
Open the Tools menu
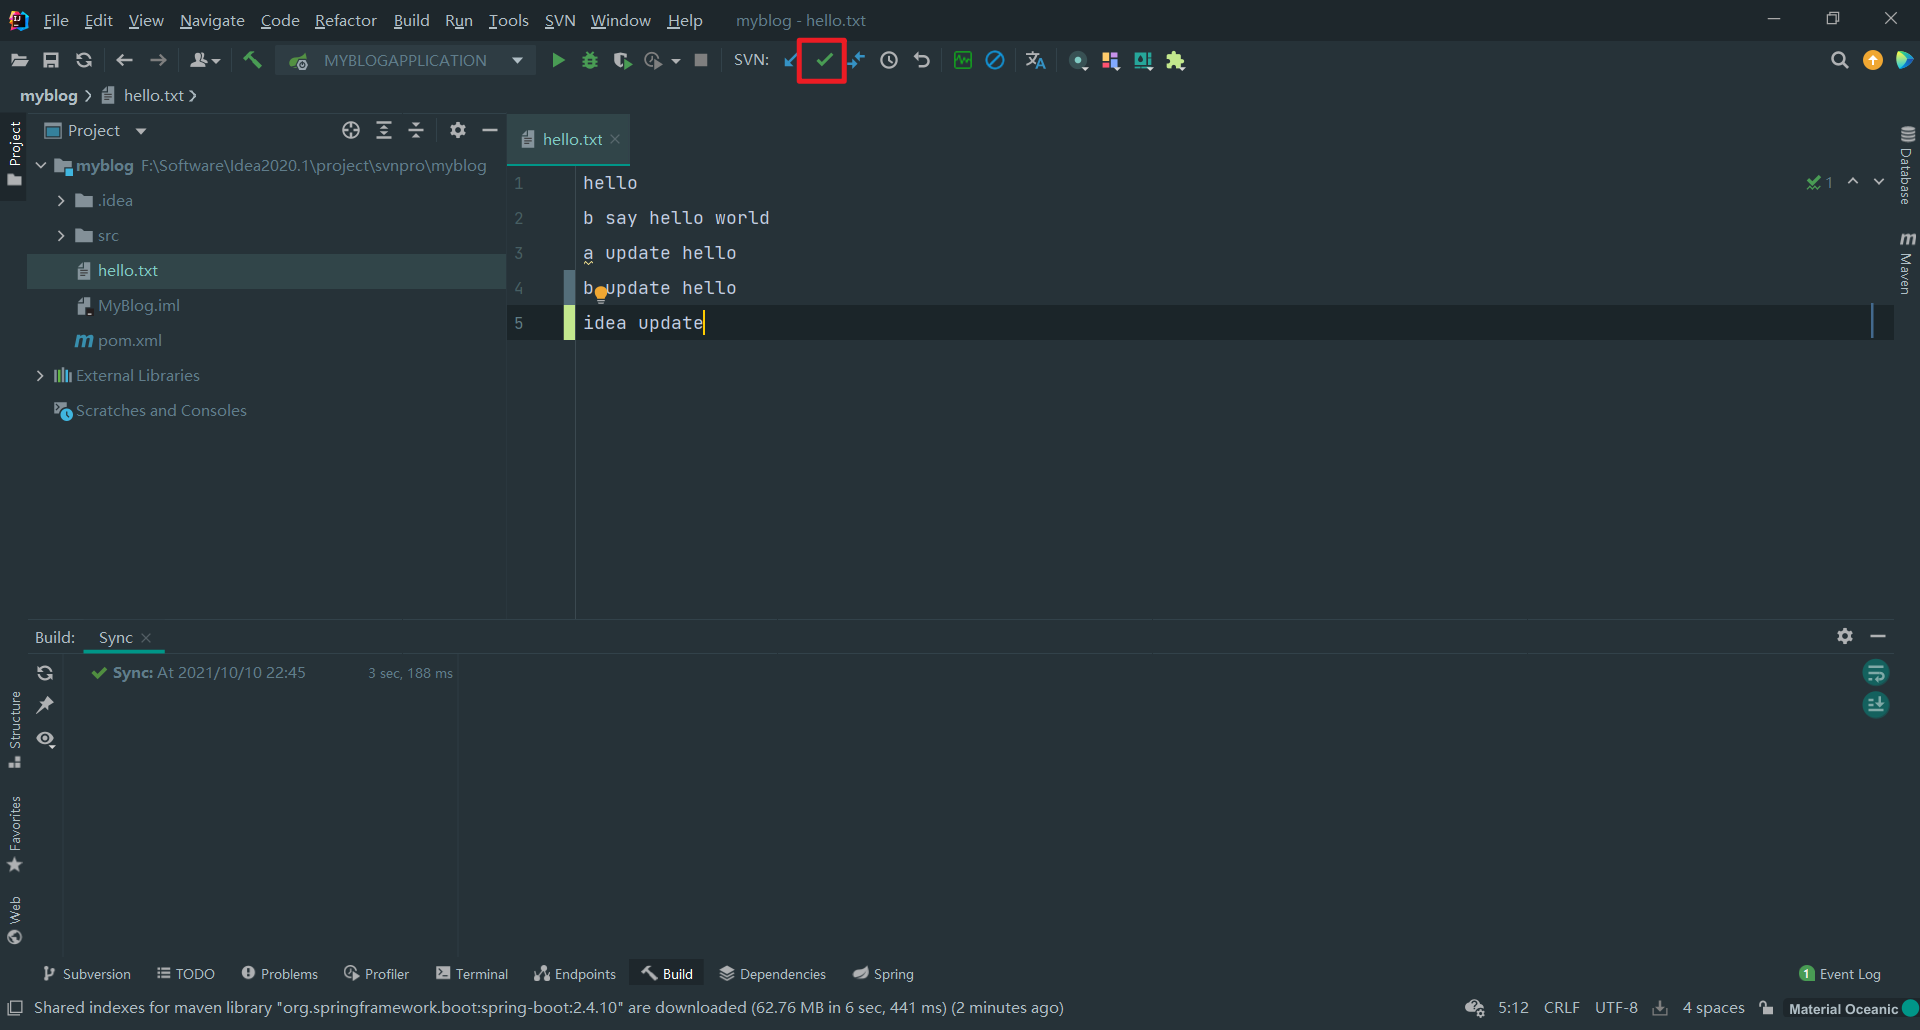509,20
